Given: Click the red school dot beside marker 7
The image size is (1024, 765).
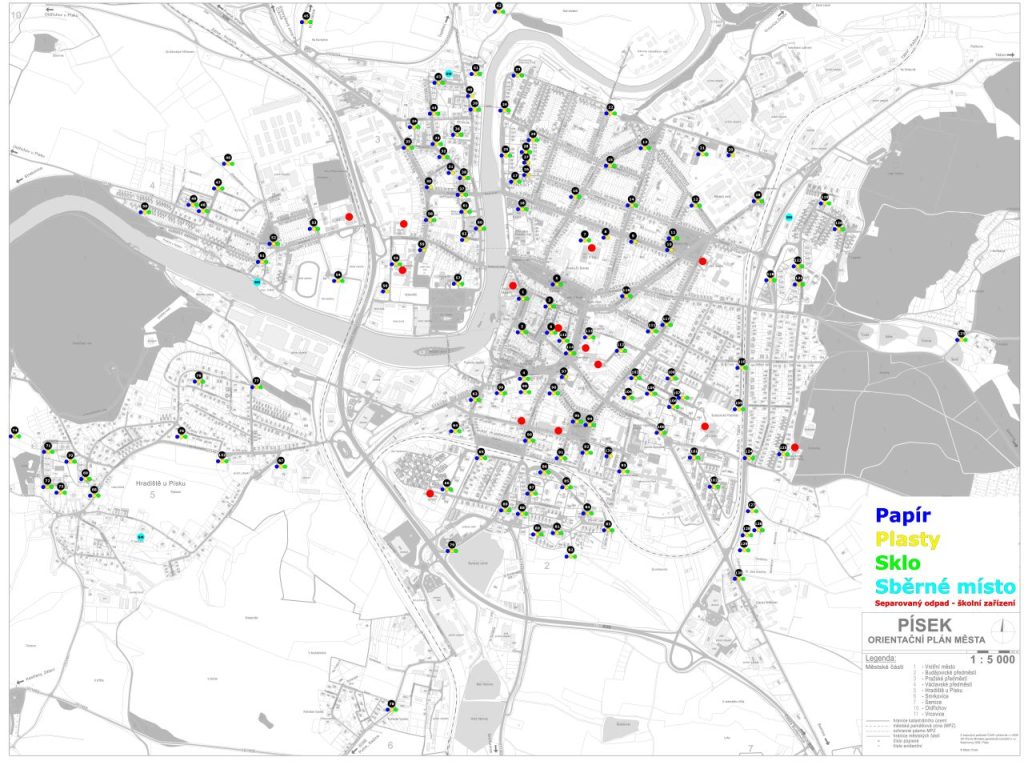Looking at the screenshot, I should (592, 248).
